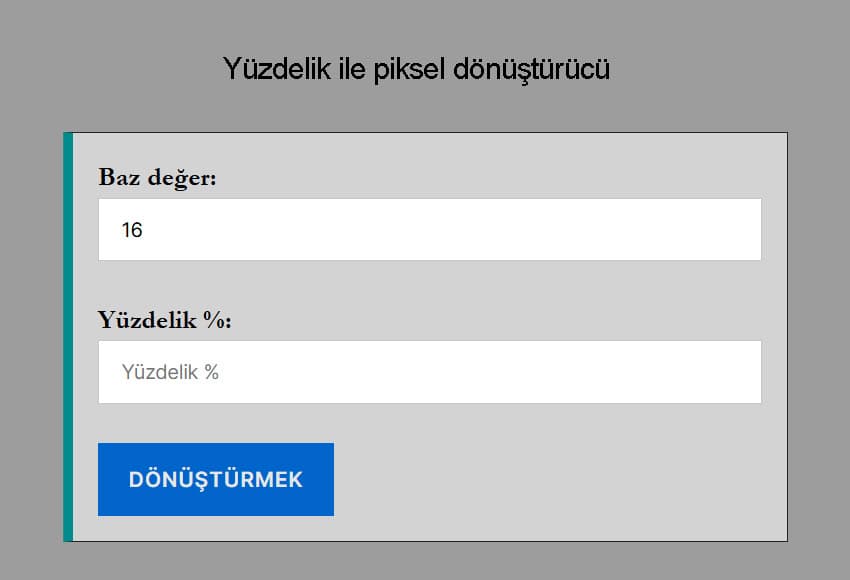Click the "%:" symbol in the second label
This screenshot has height=580, width=850.
[x=217, y=320]
